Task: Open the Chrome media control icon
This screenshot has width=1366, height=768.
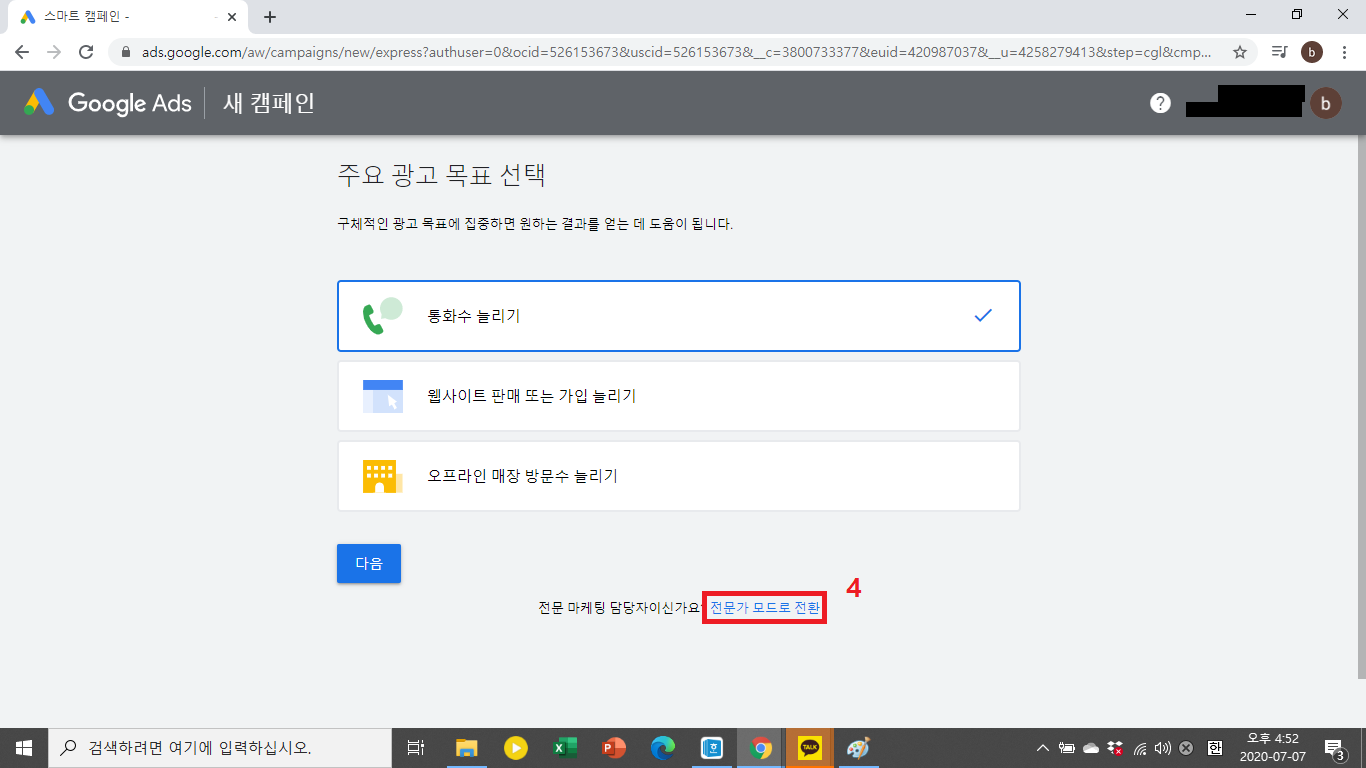Action: click(1279, 52)
